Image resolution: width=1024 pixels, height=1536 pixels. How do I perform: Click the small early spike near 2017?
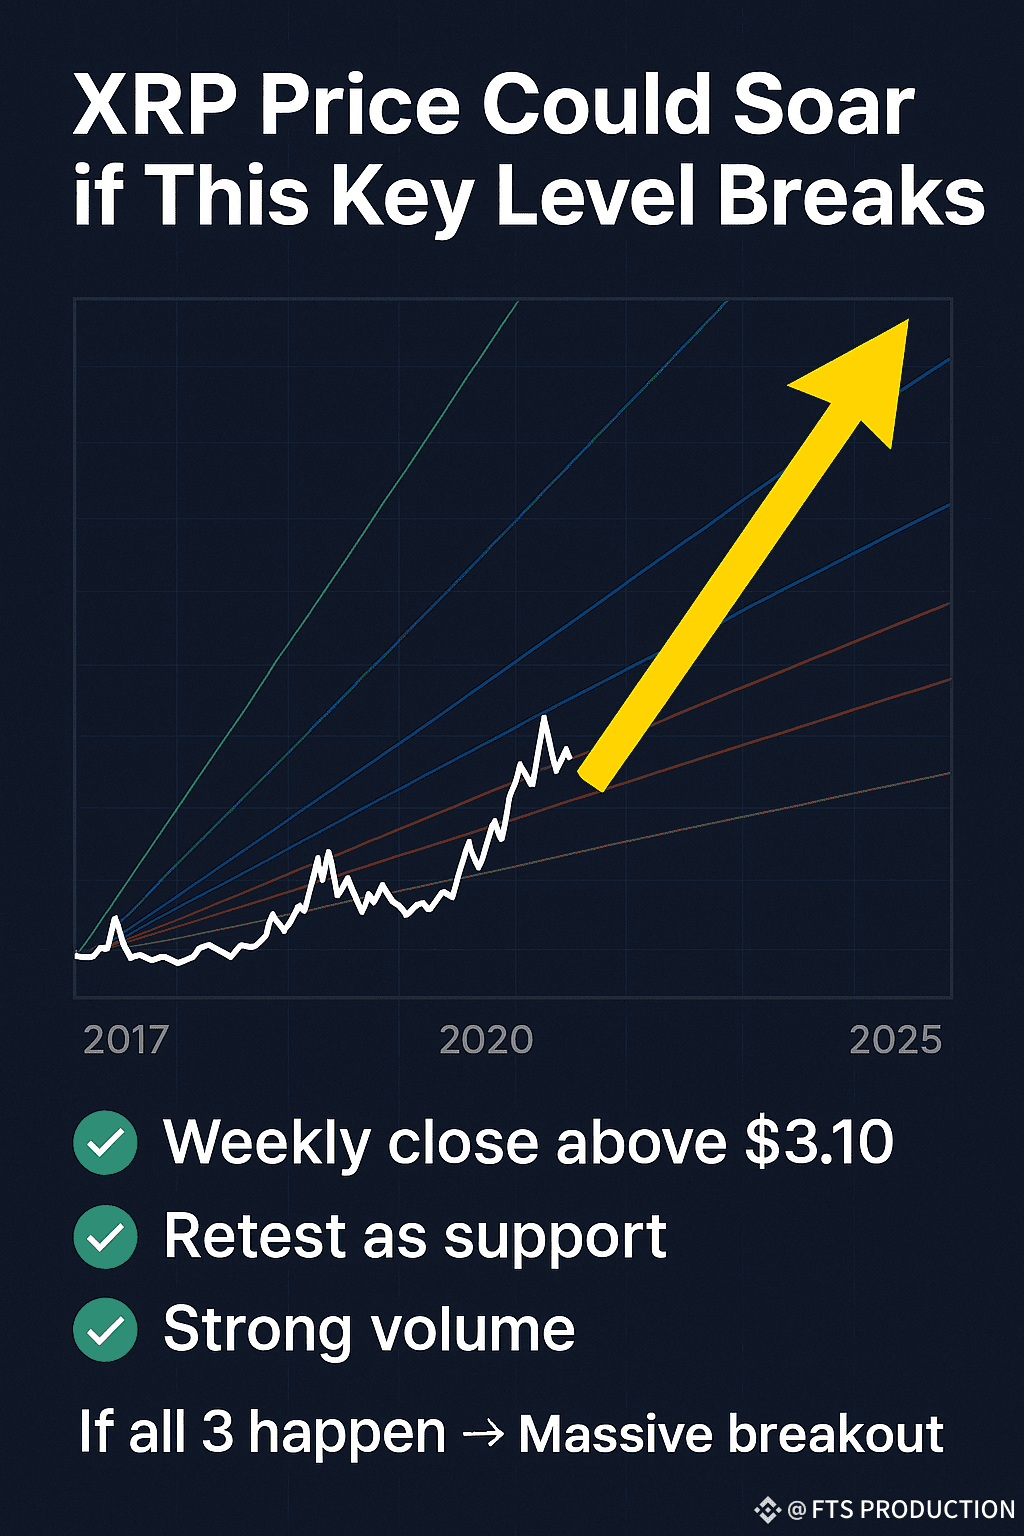(115, 918)
